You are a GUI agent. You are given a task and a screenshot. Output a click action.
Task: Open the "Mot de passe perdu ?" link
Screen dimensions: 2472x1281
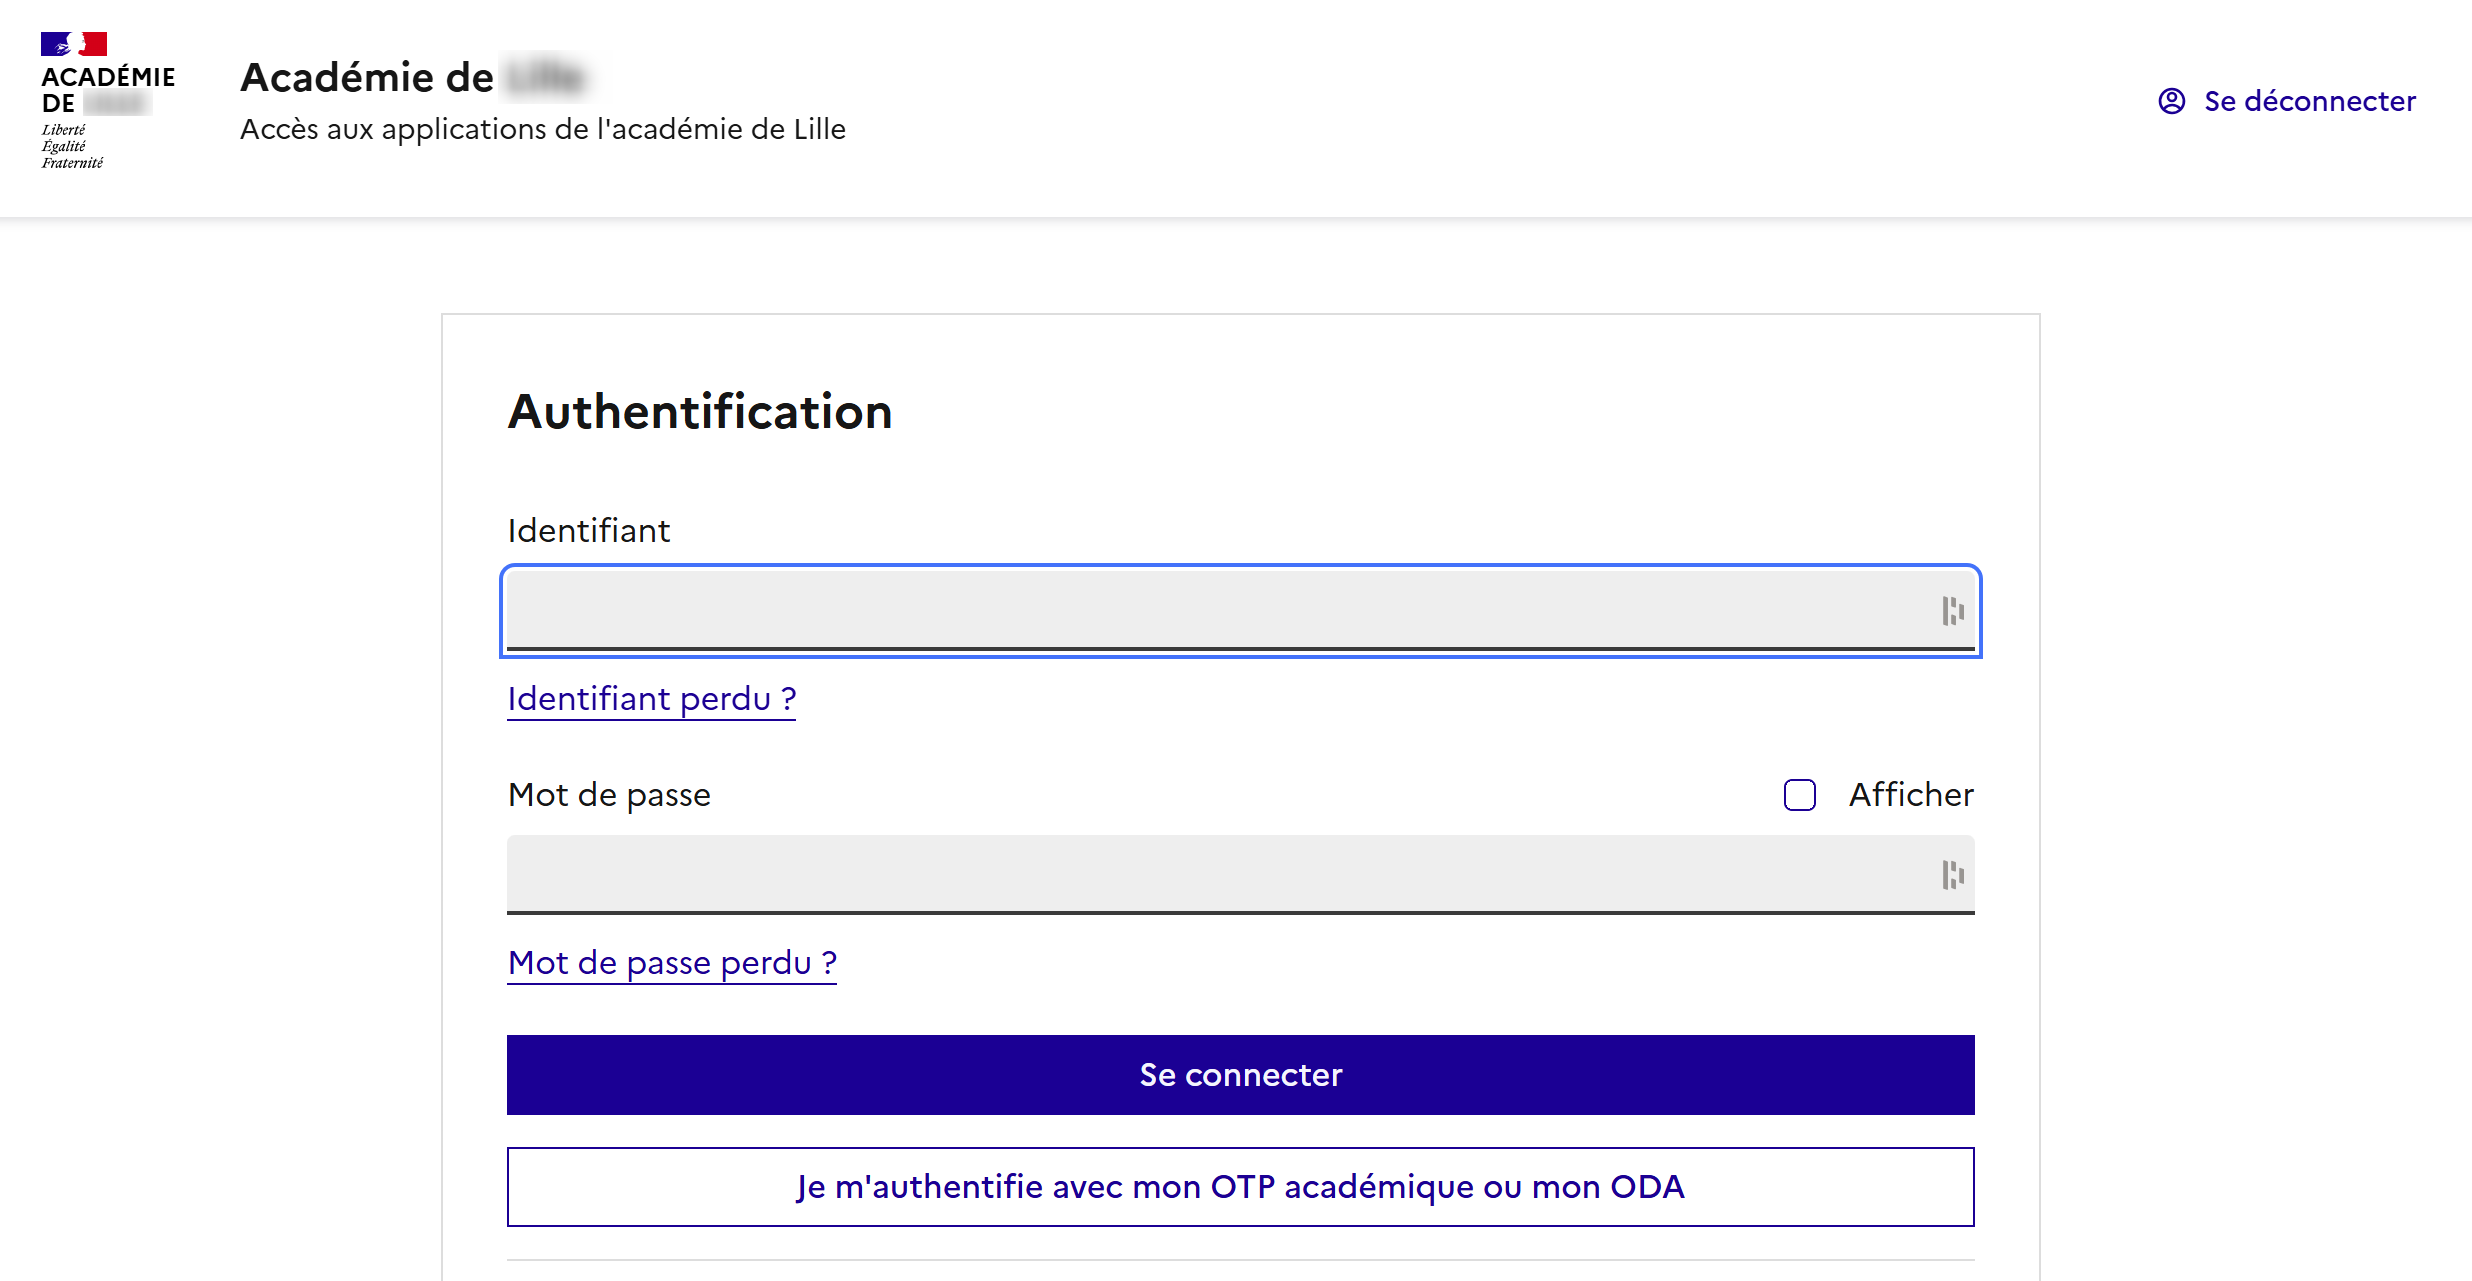tap(672, 962)
